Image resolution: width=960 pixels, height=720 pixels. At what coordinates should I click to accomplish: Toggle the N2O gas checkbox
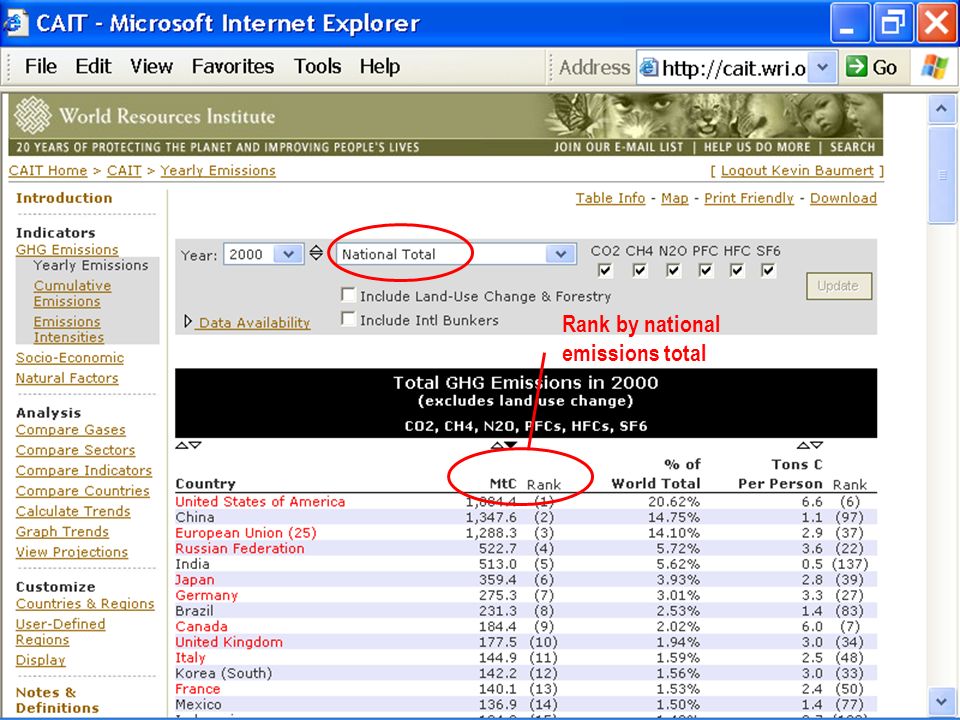(673, 270)
